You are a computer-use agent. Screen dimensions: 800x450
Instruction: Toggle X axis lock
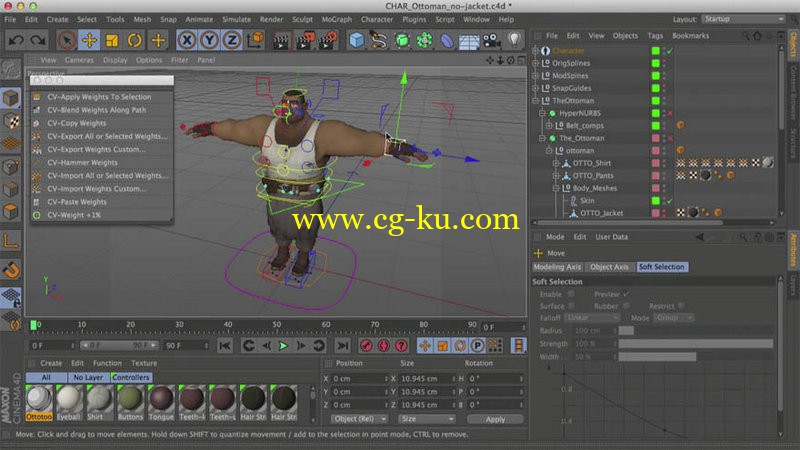coord(187,40)
